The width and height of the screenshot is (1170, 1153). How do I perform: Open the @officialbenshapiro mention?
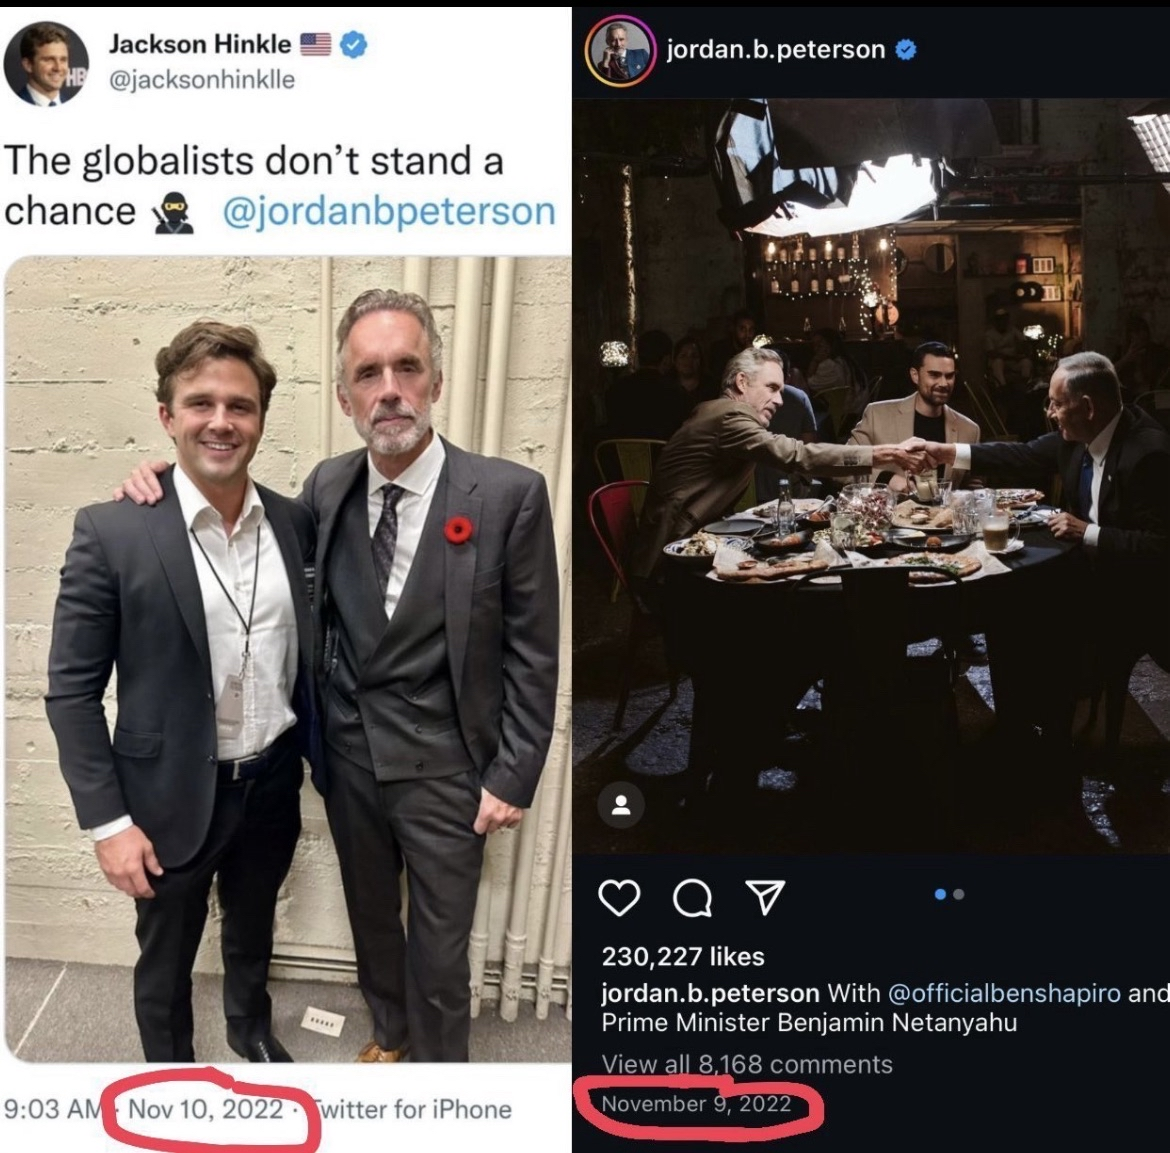1003,993
